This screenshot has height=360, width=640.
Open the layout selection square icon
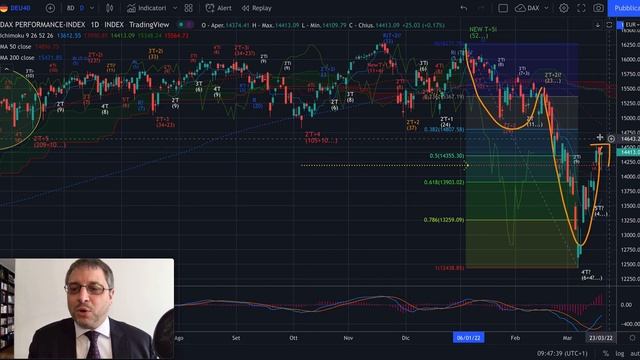[x=503, y=8]
